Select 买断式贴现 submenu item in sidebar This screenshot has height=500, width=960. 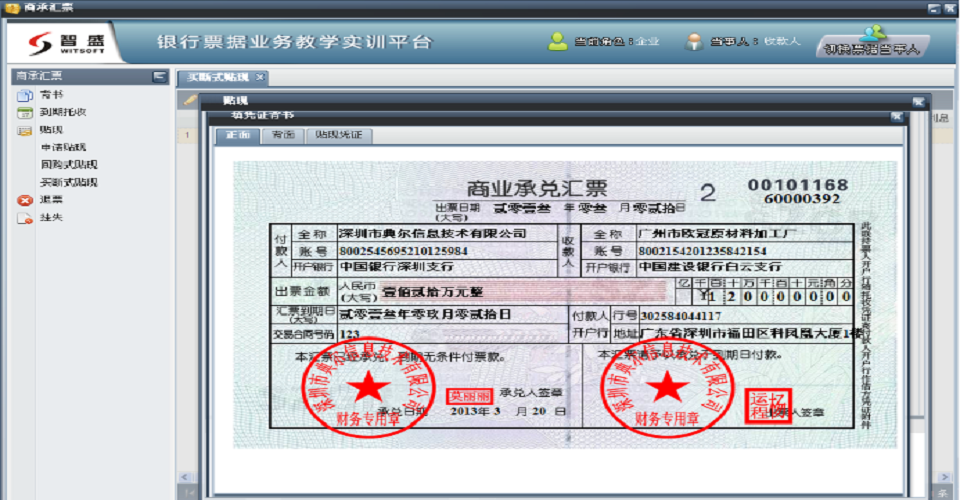pyautogui.click(x=69, y=182)
